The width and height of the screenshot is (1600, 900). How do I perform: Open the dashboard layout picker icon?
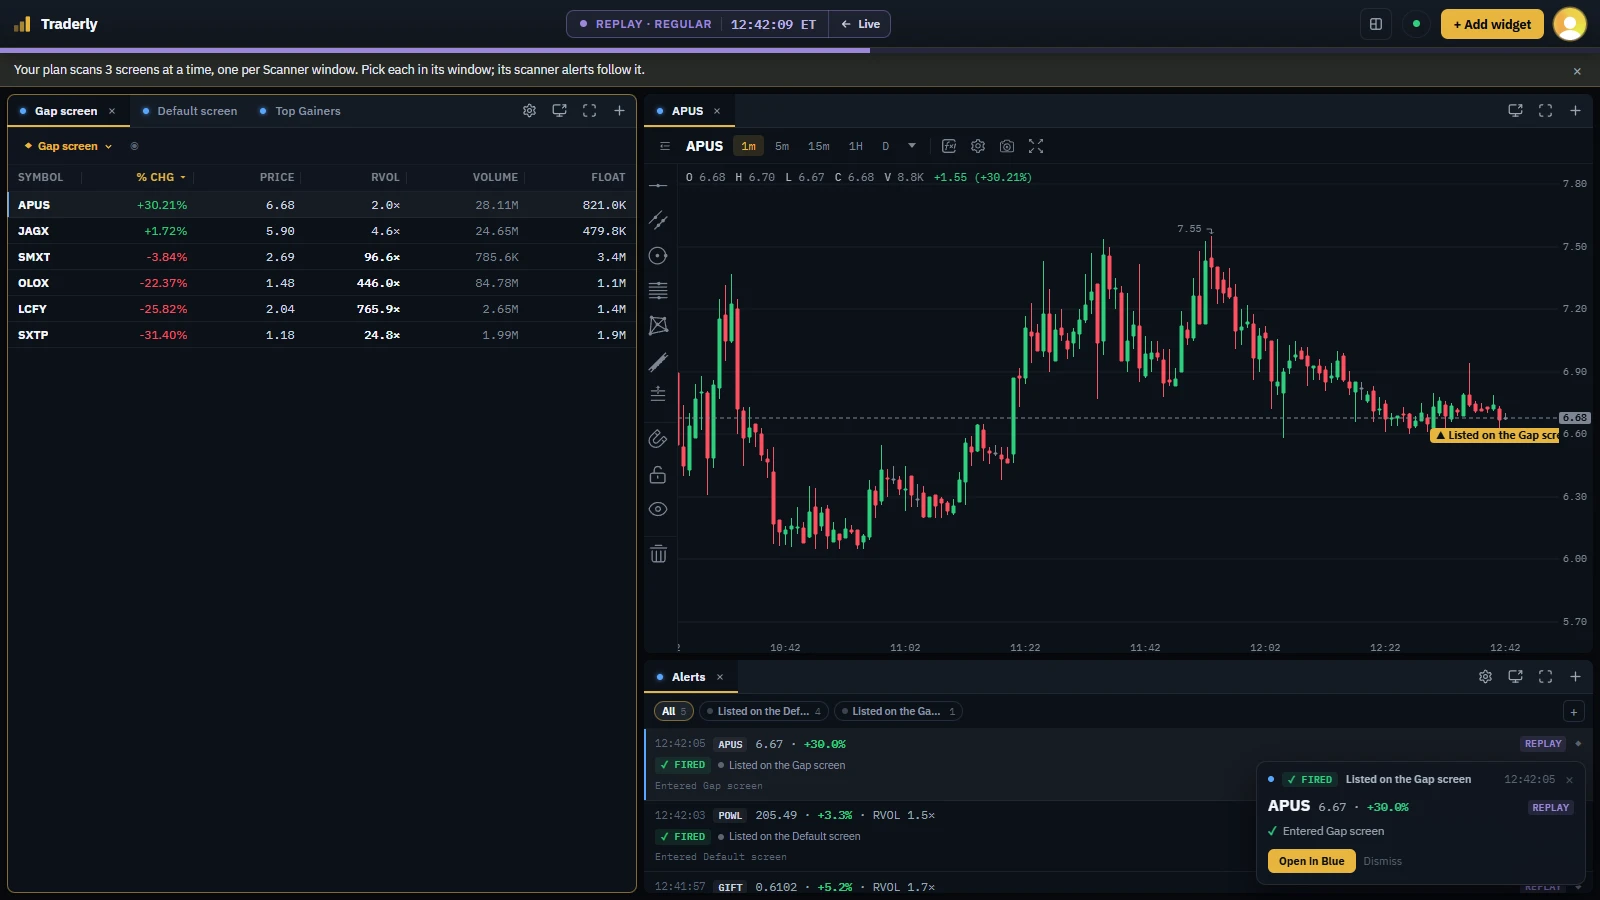(1376, 24)
